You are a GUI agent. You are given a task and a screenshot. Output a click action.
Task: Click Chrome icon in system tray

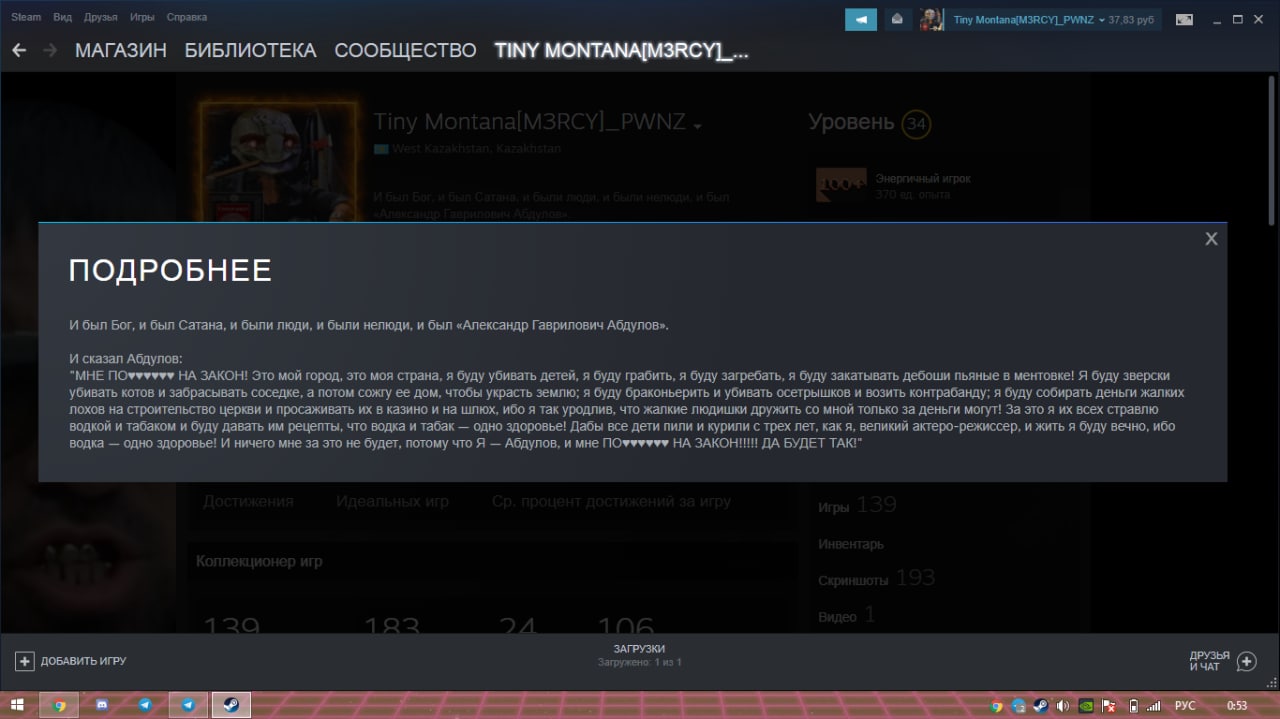[998, 706]
